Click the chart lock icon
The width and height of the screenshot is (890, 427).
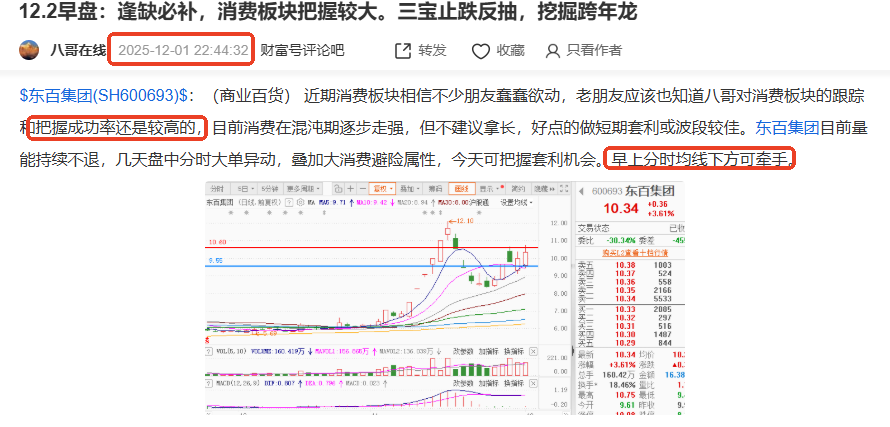pyautogui.click(x=338, y=189)
